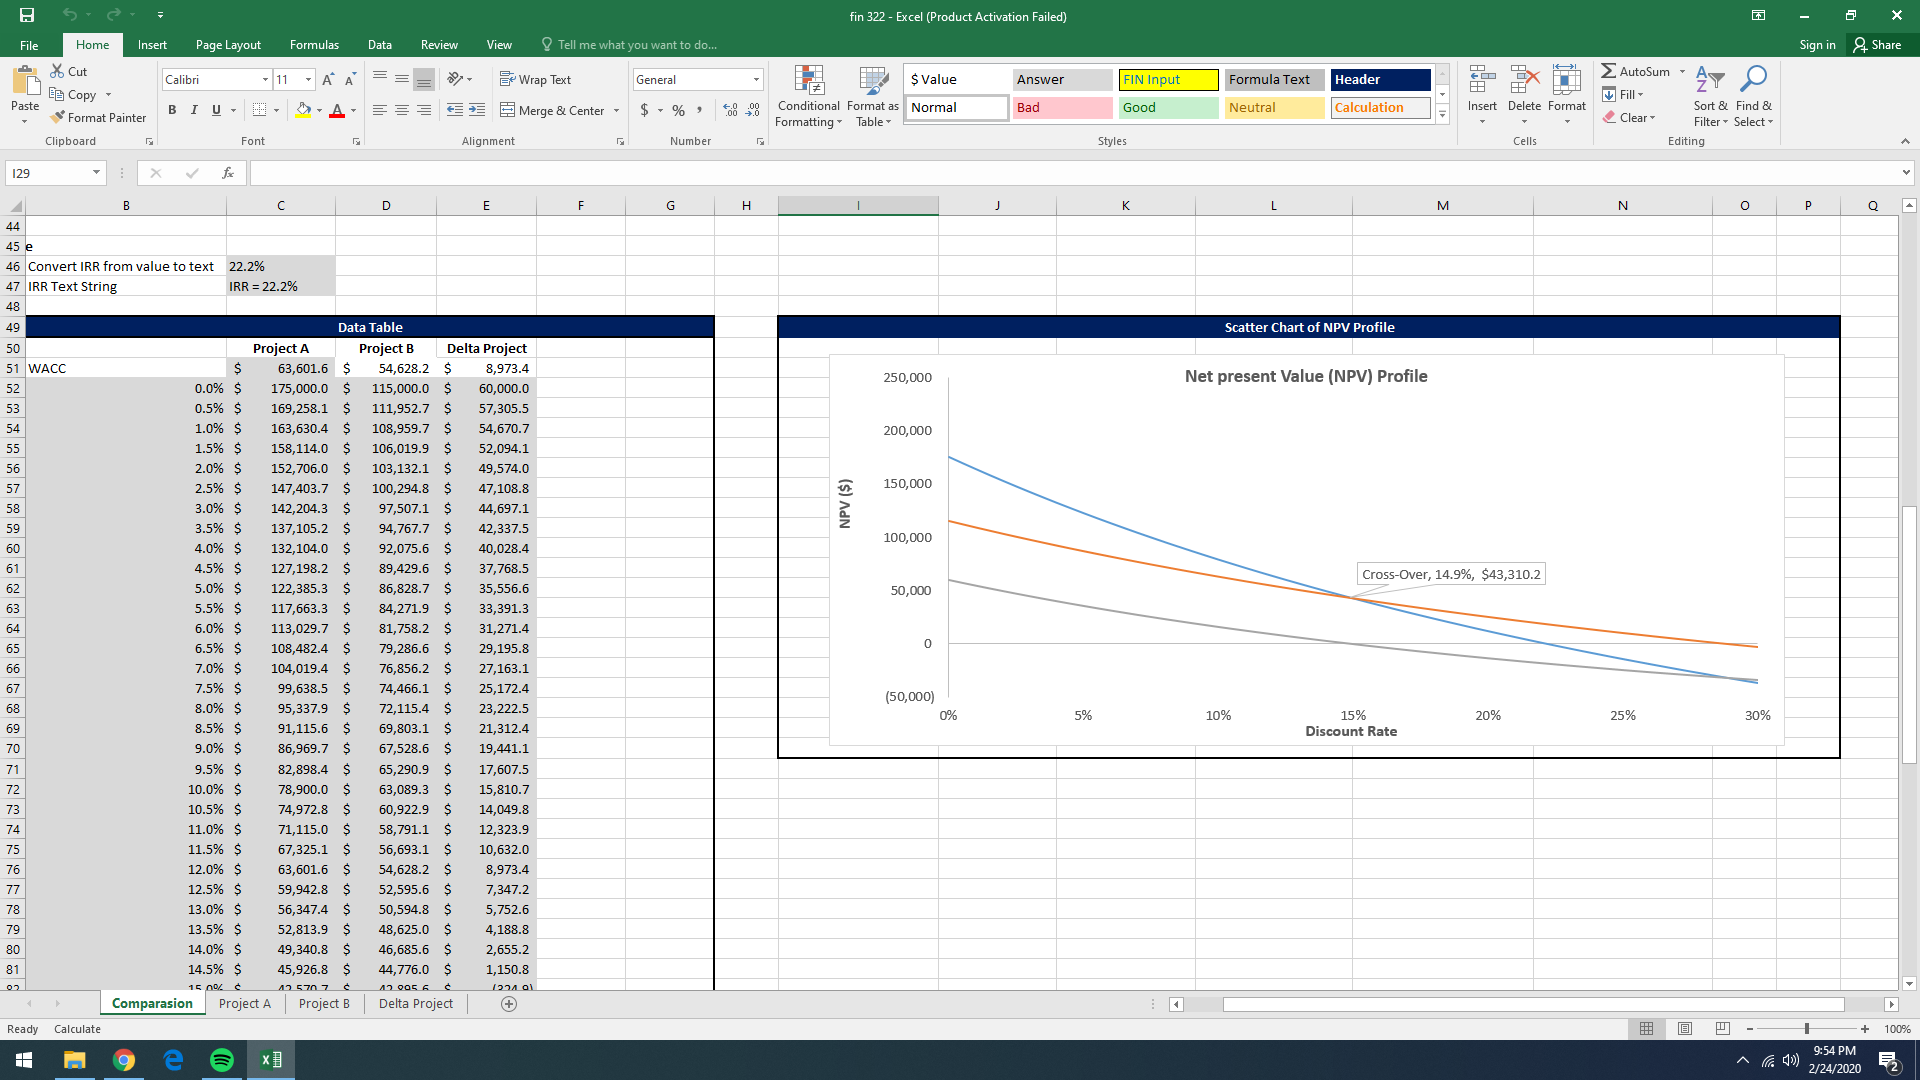Viewport: 1920px width, 1080px height.
Task: Switch to Page Break Preview view
Action: pos(1722,1029)
